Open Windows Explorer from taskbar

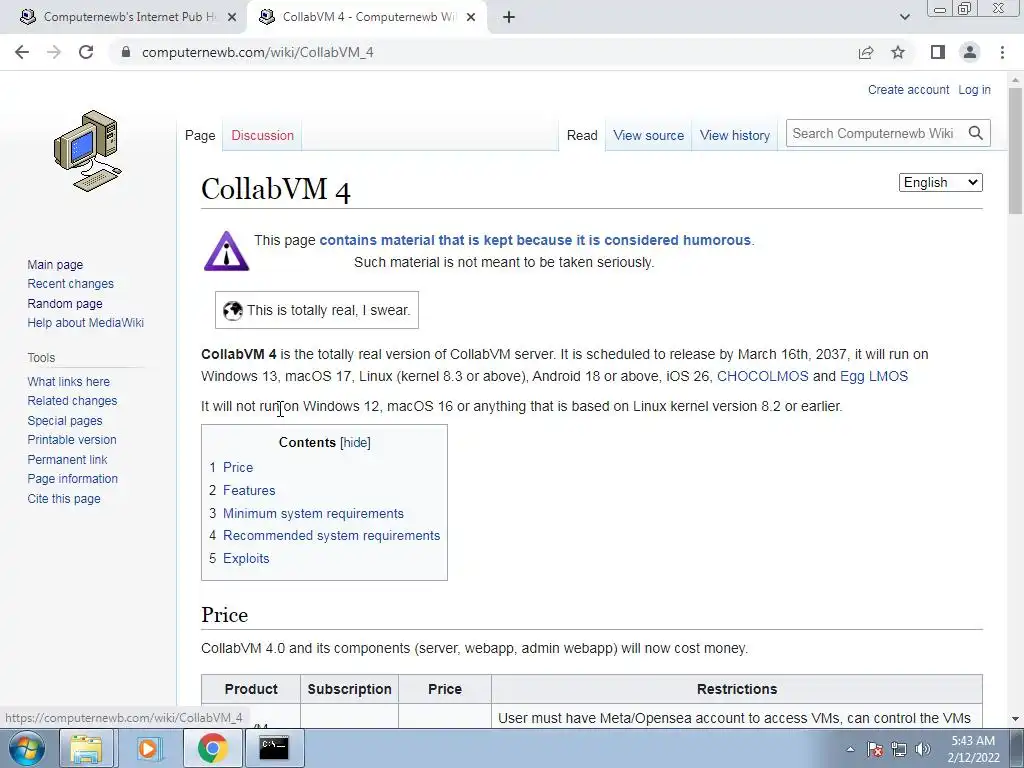(x=86, y=748)
